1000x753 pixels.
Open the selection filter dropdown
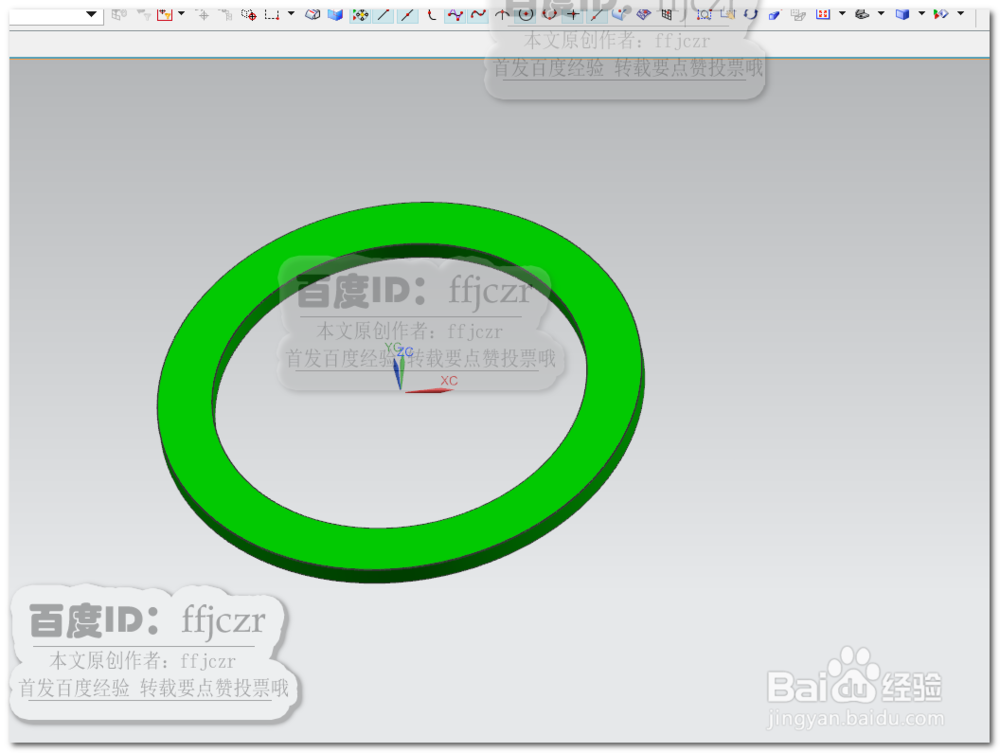point(90,14)
